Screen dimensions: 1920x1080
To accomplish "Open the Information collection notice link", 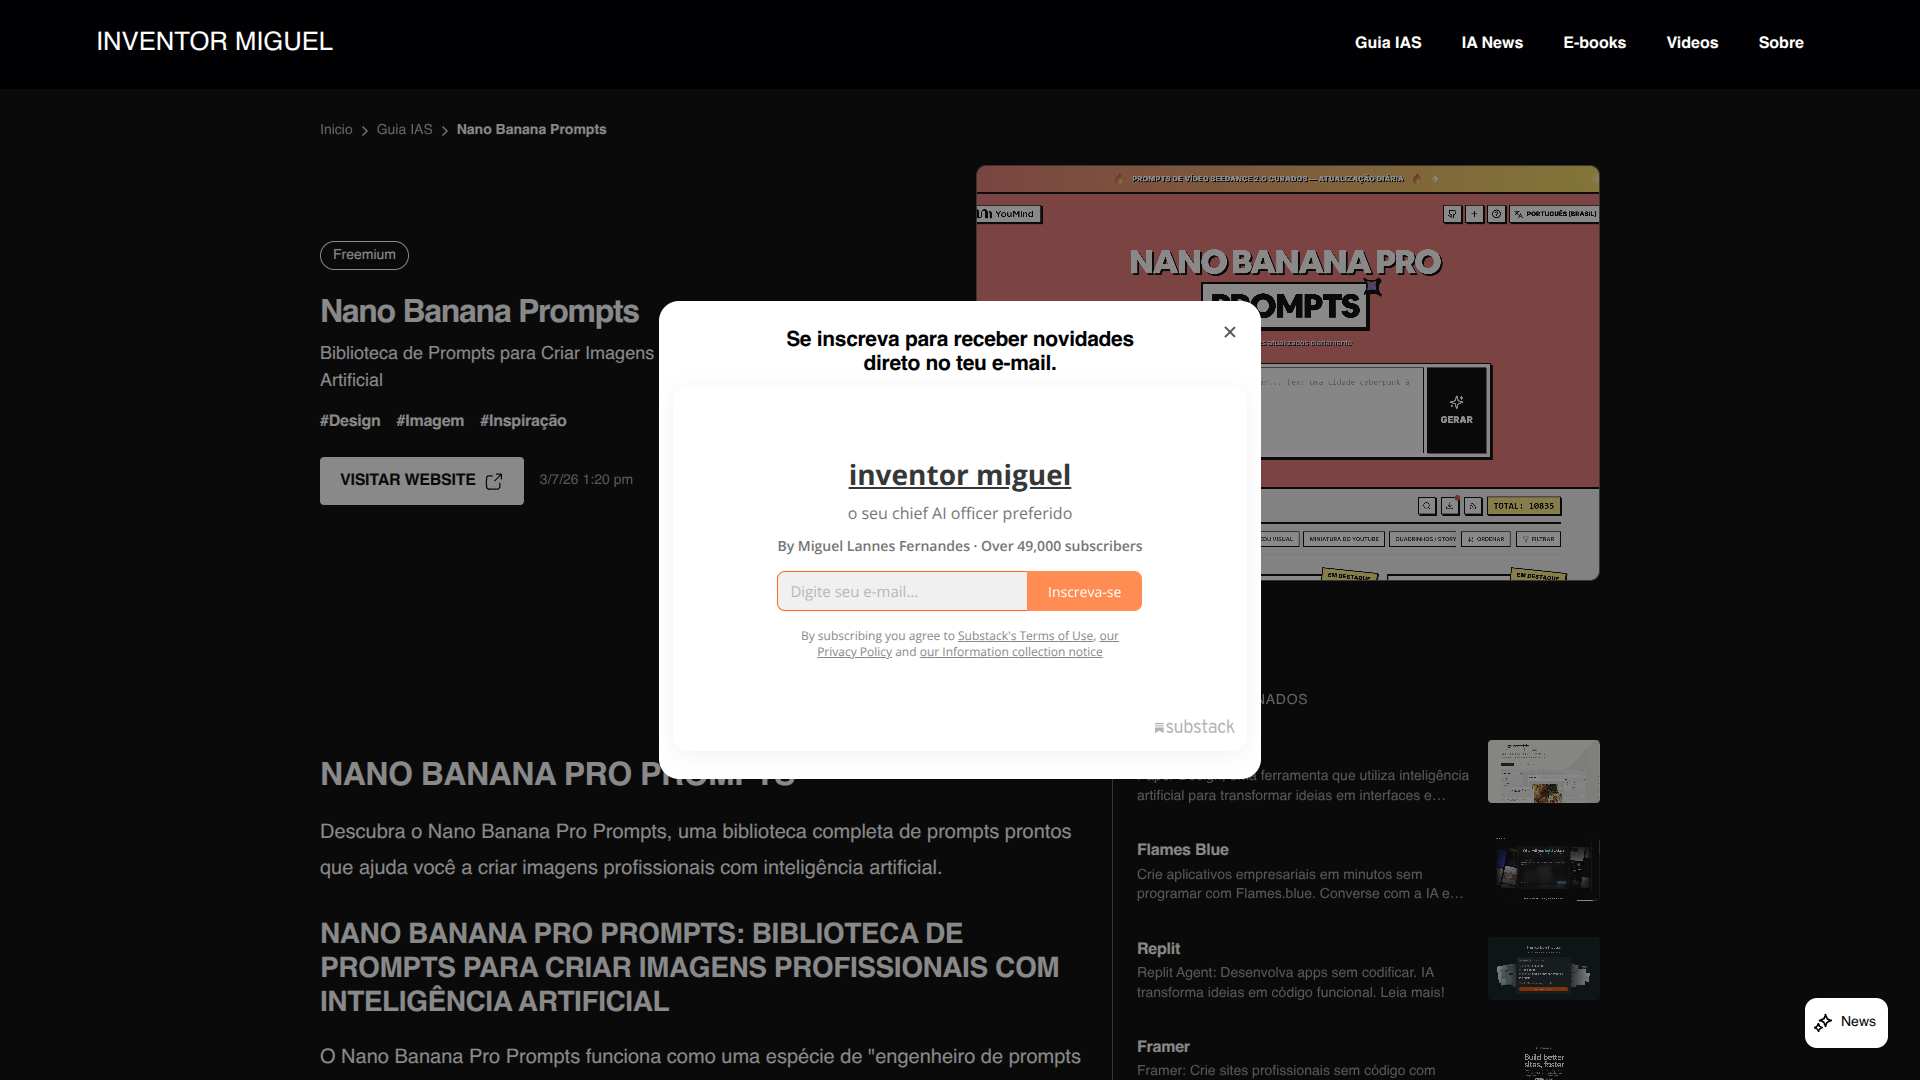I will [1011, 652].
